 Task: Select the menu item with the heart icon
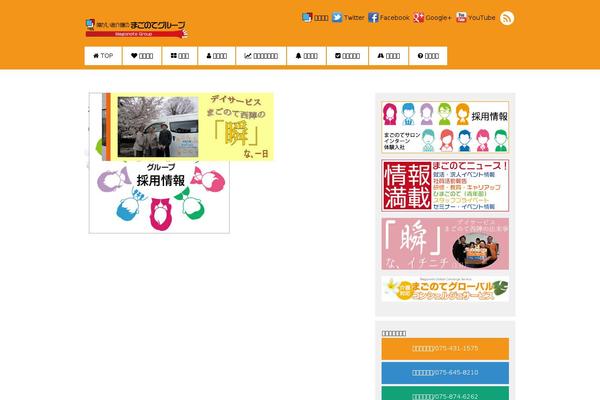(x=142, y=56)
